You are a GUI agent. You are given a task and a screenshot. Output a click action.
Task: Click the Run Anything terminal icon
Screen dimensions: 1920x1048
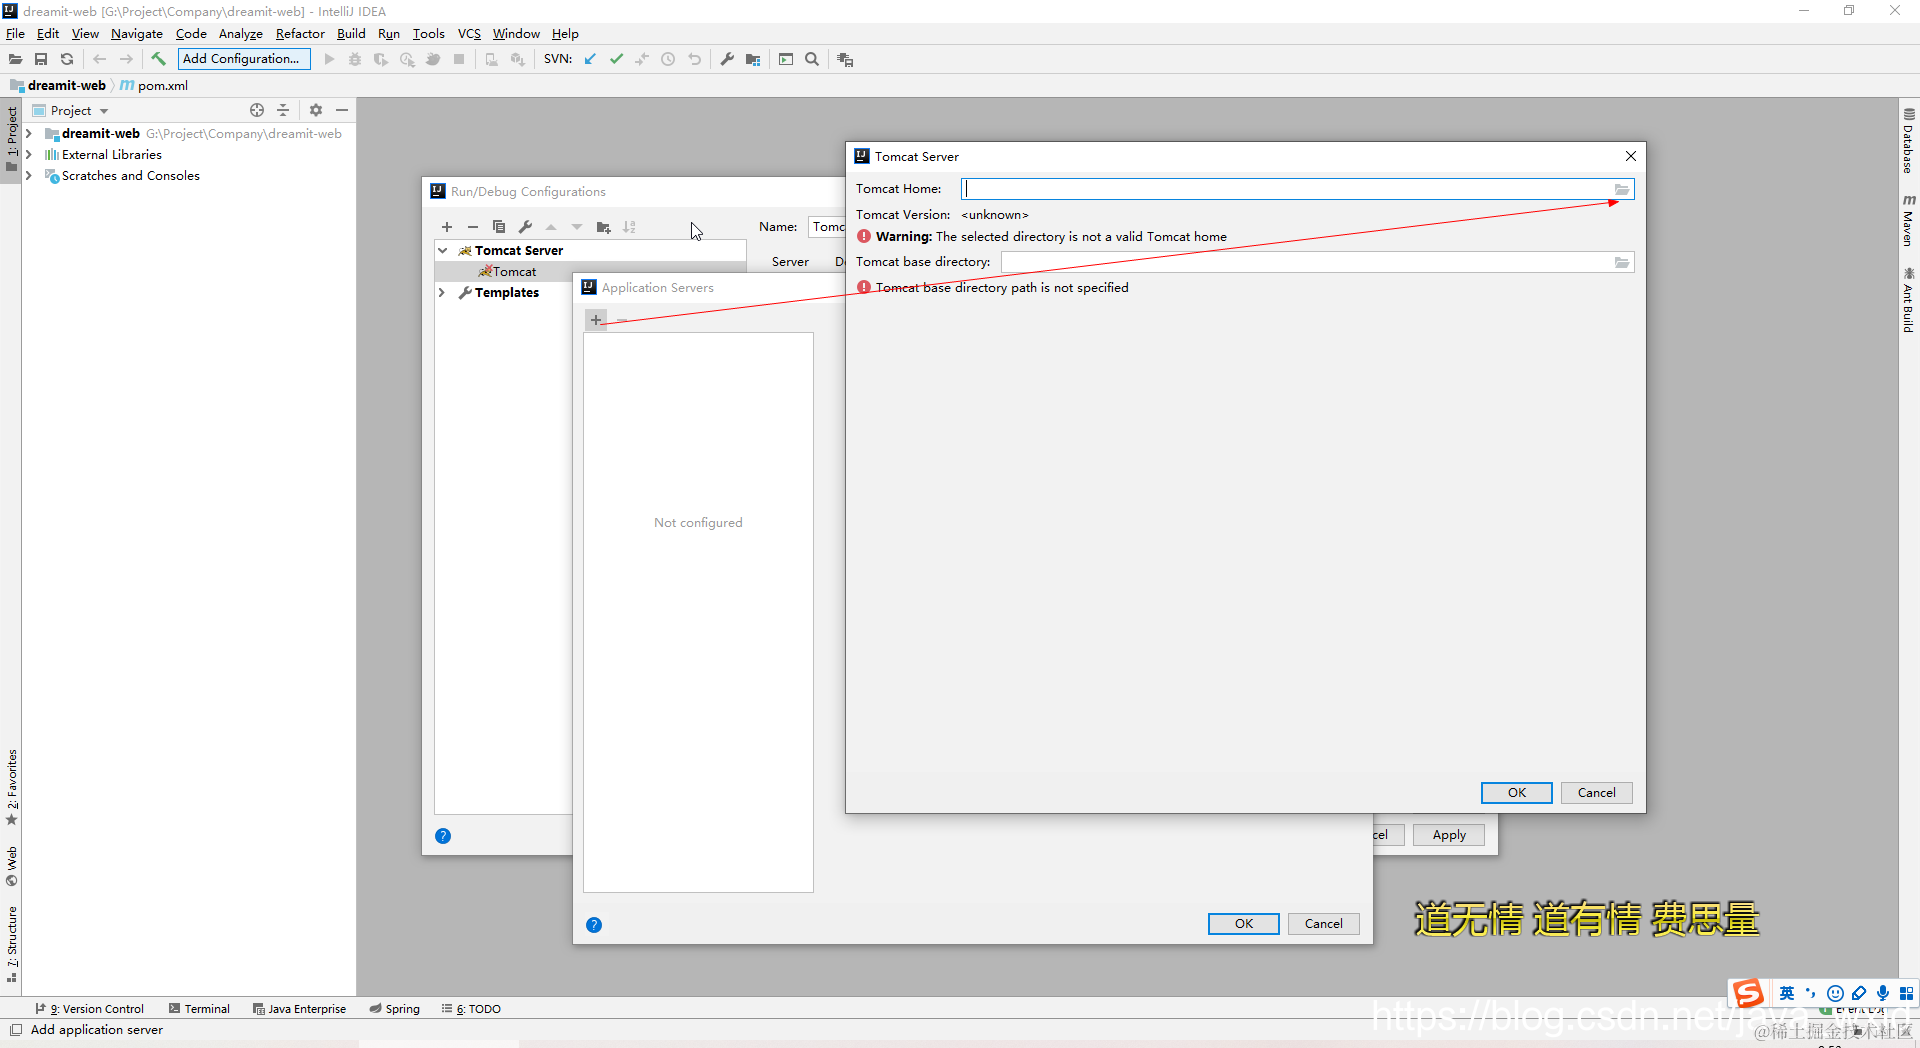(x=786, y=59)
